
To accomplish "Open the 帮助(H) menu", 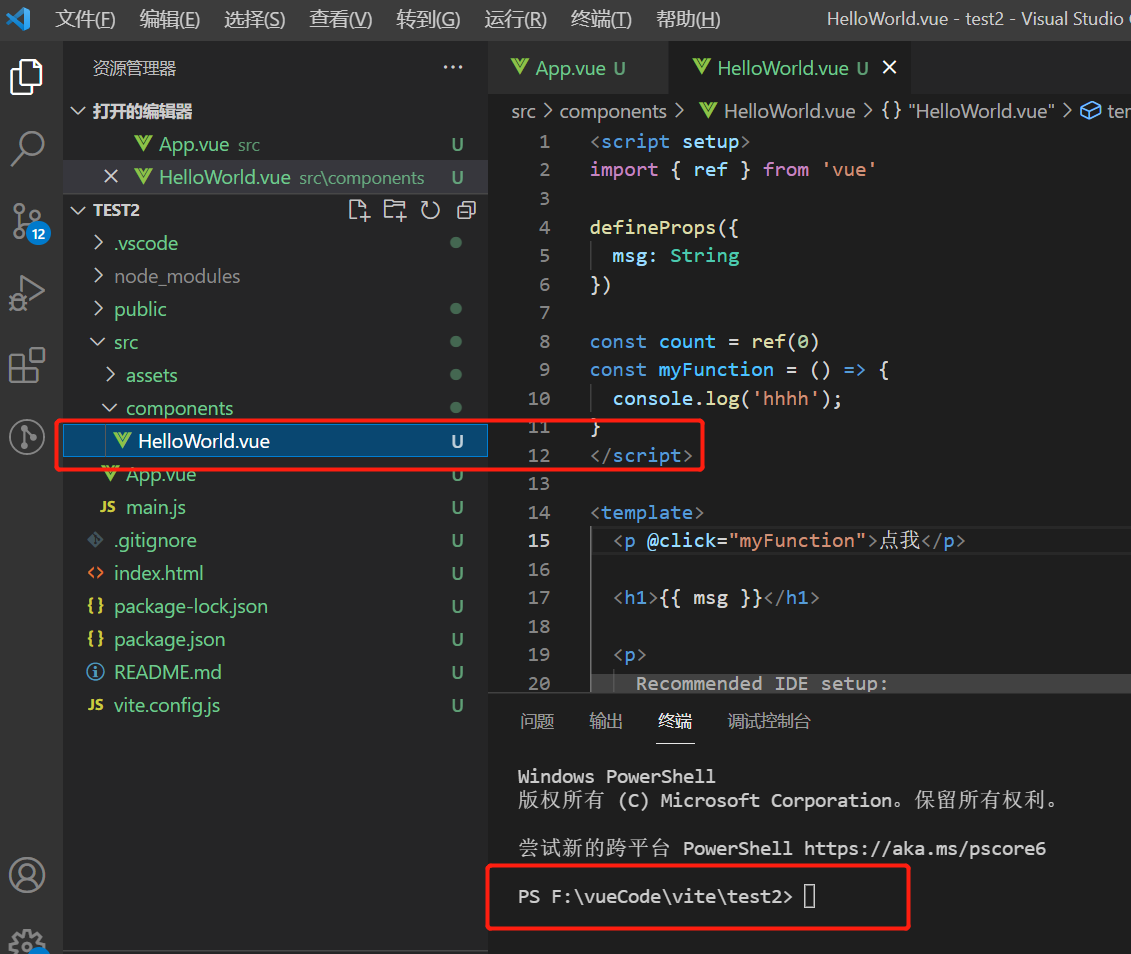I will [688, 19].
